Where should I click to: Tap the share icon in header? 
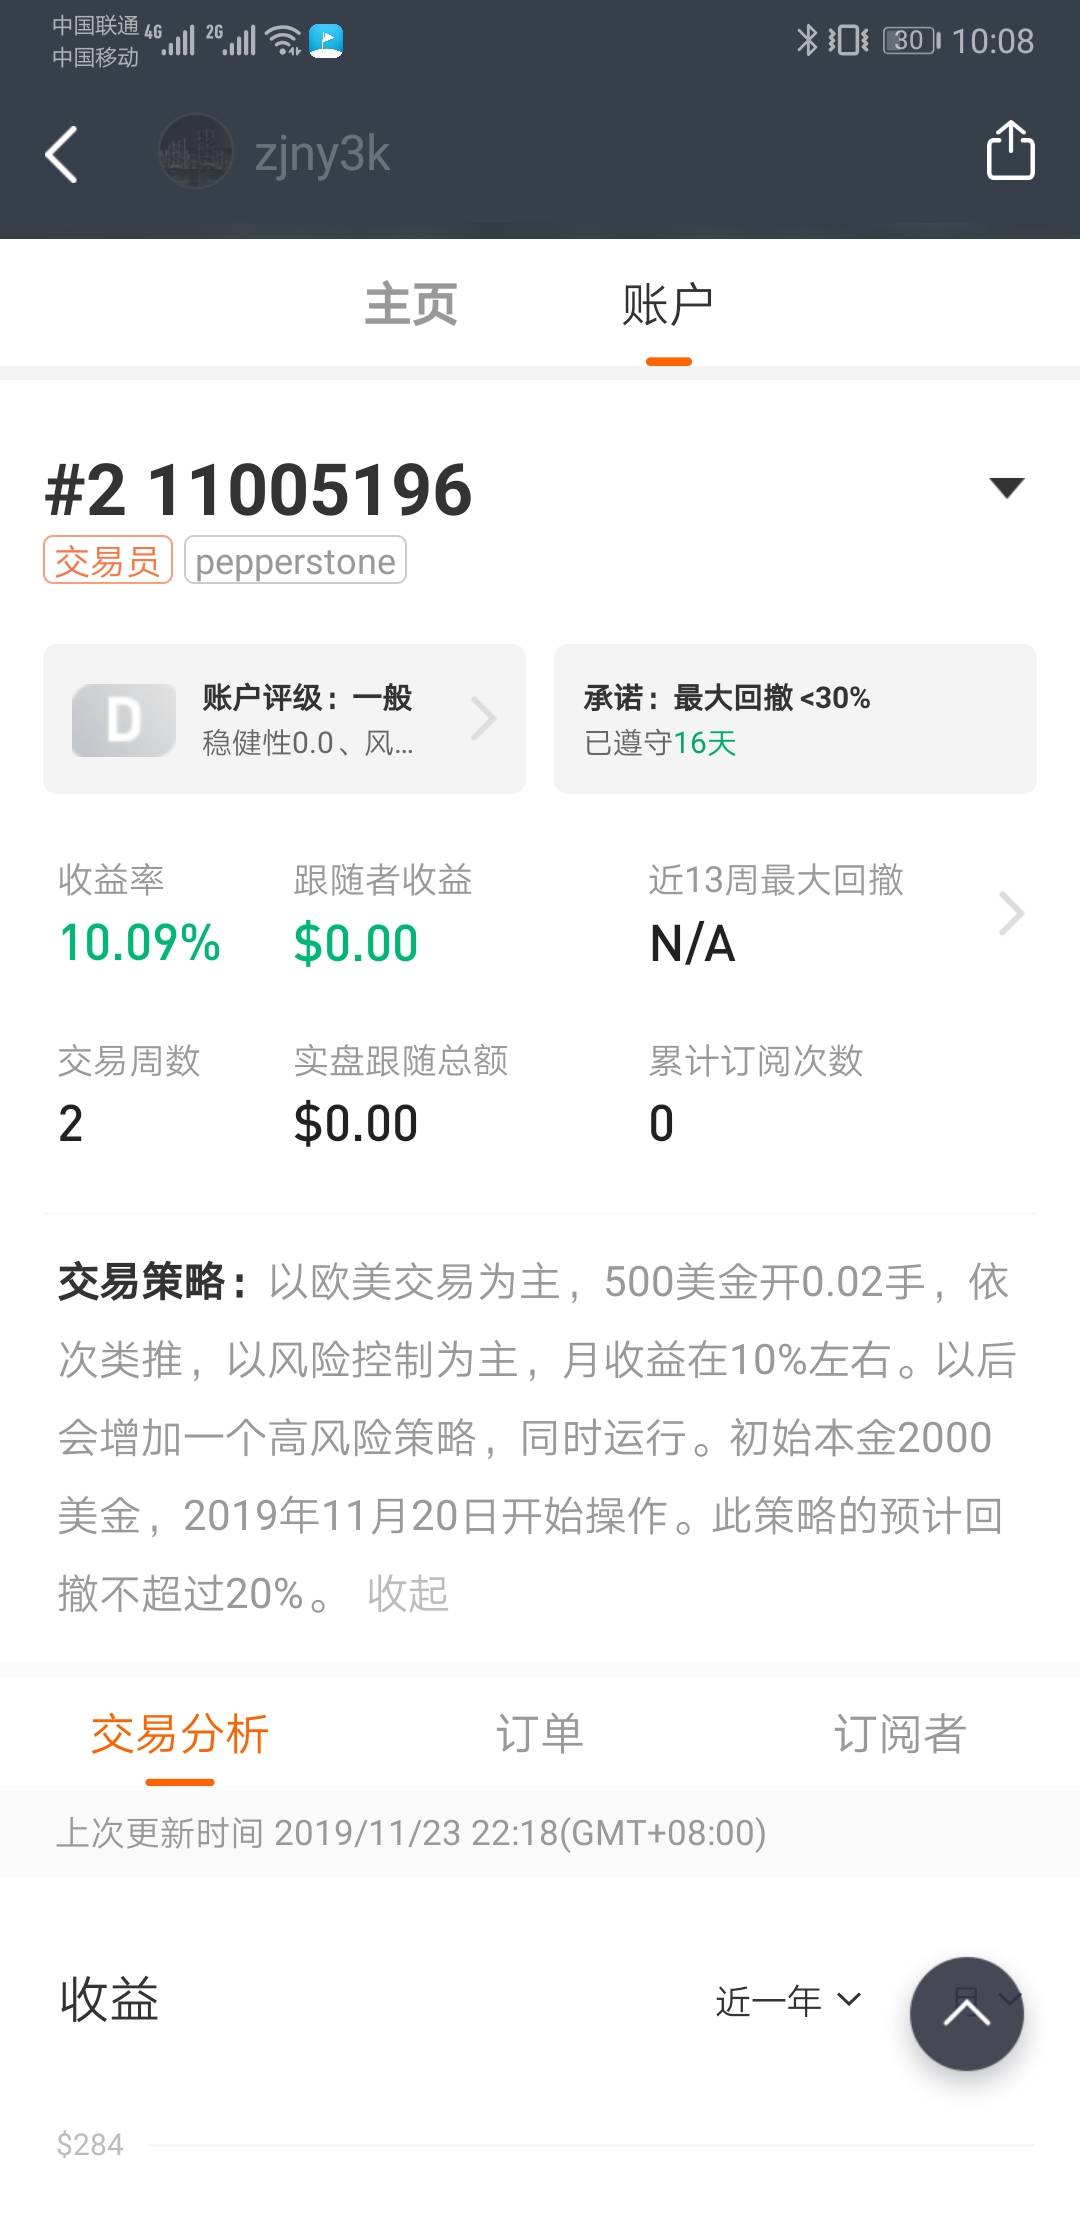1010,151
